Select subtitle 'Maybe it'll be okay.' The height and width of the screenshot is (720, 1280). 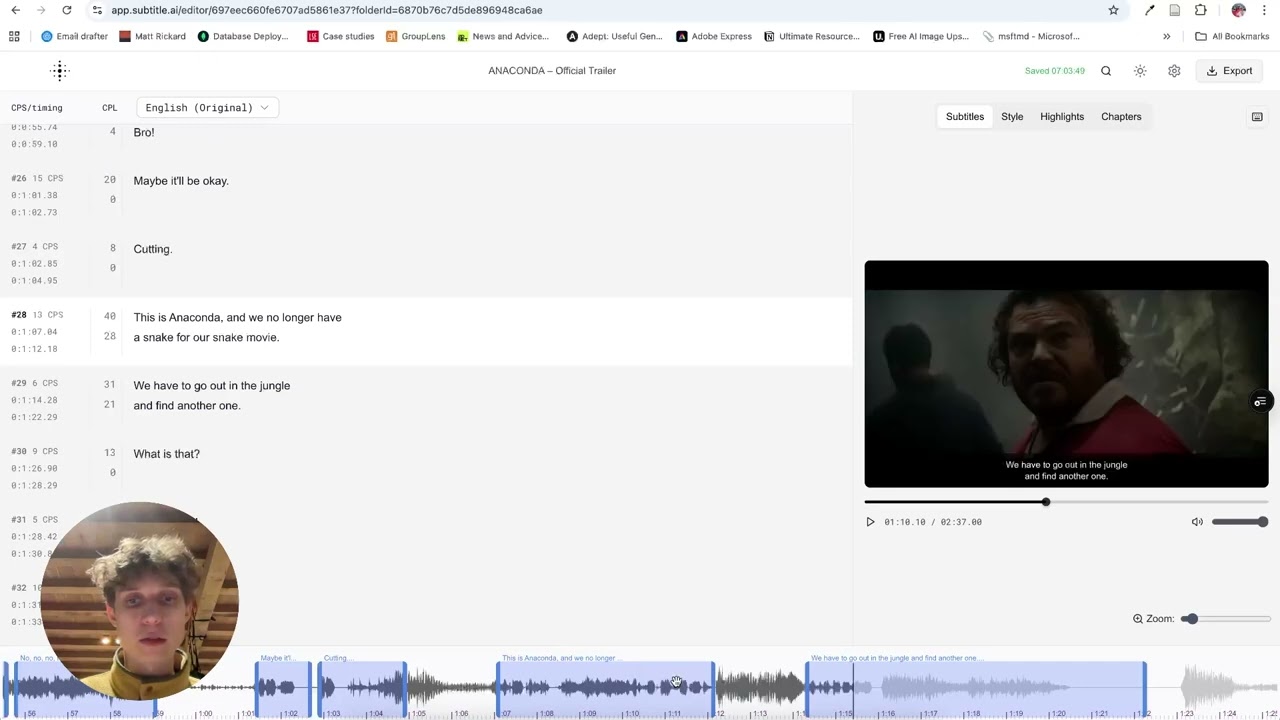181,181
